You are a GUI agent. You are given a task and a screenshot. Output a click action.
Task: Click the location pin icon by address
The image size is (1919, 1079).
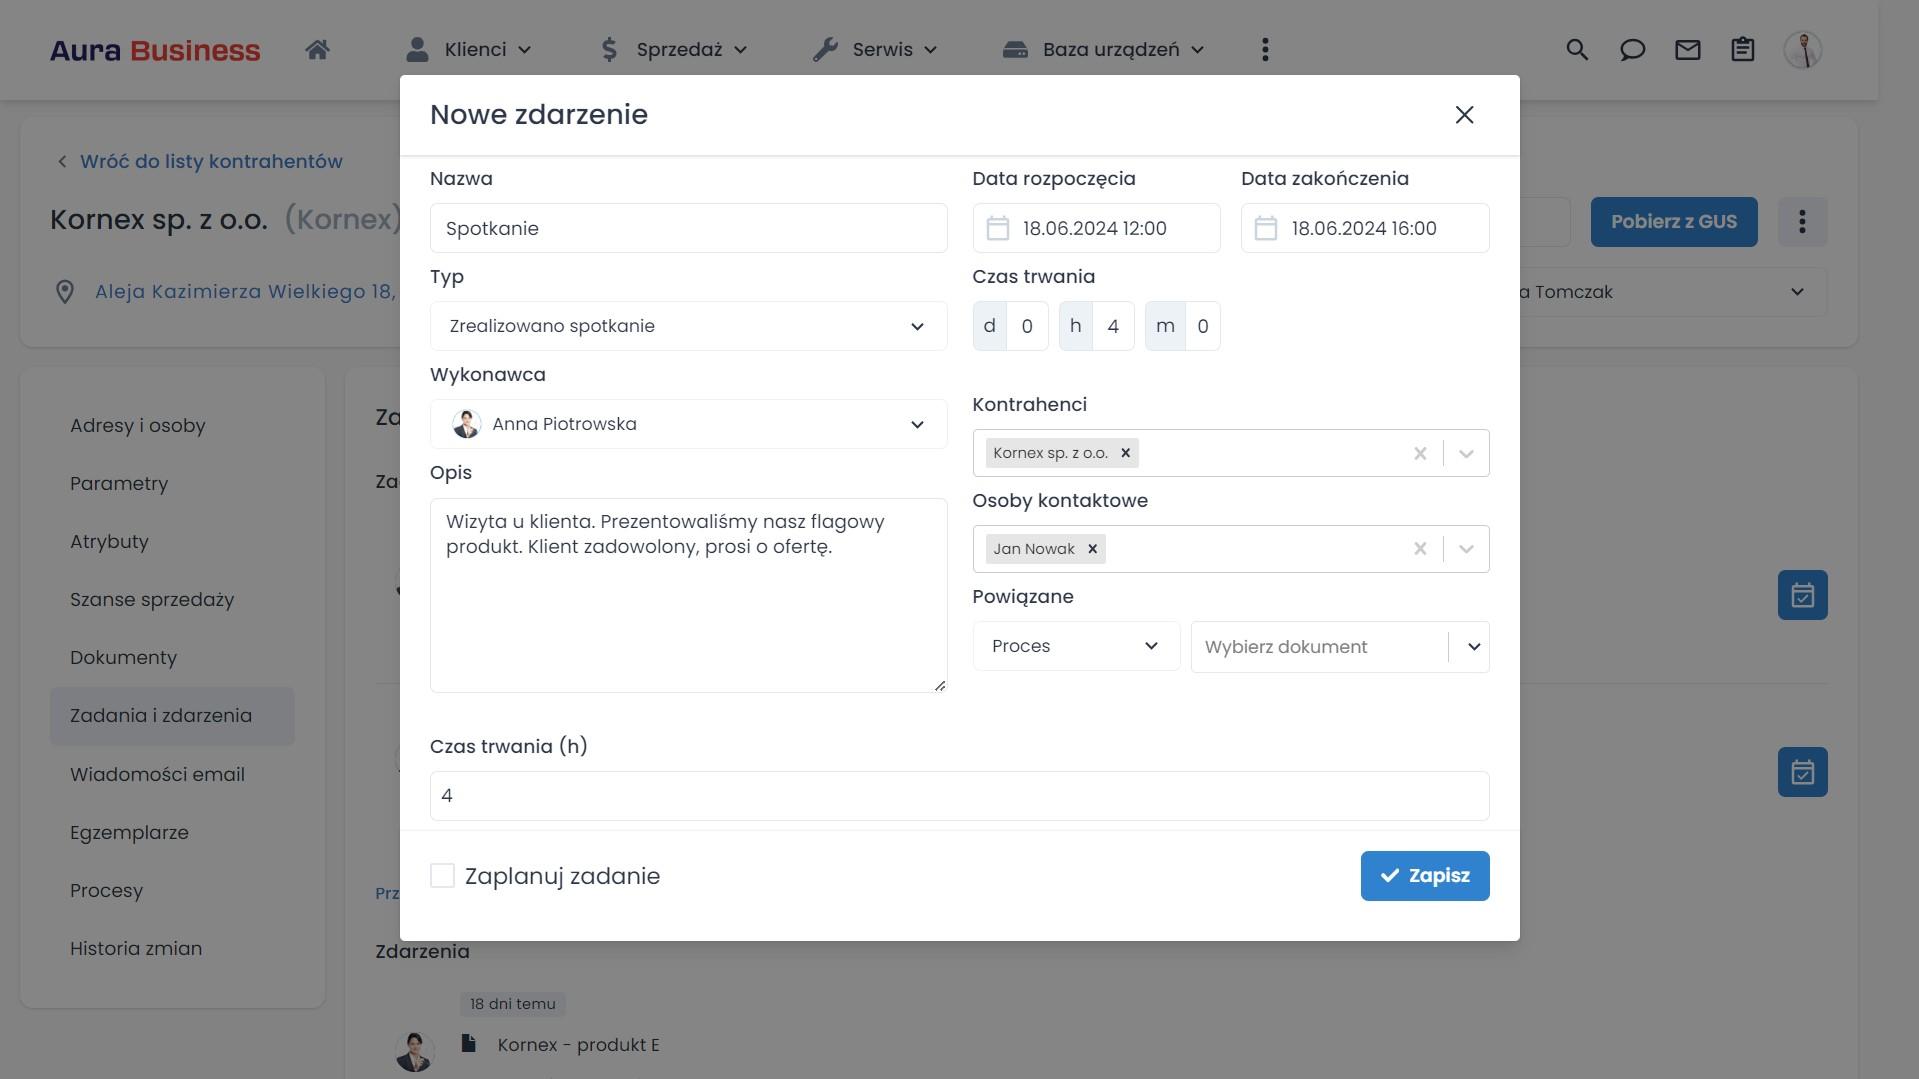(x=65, y=292)
